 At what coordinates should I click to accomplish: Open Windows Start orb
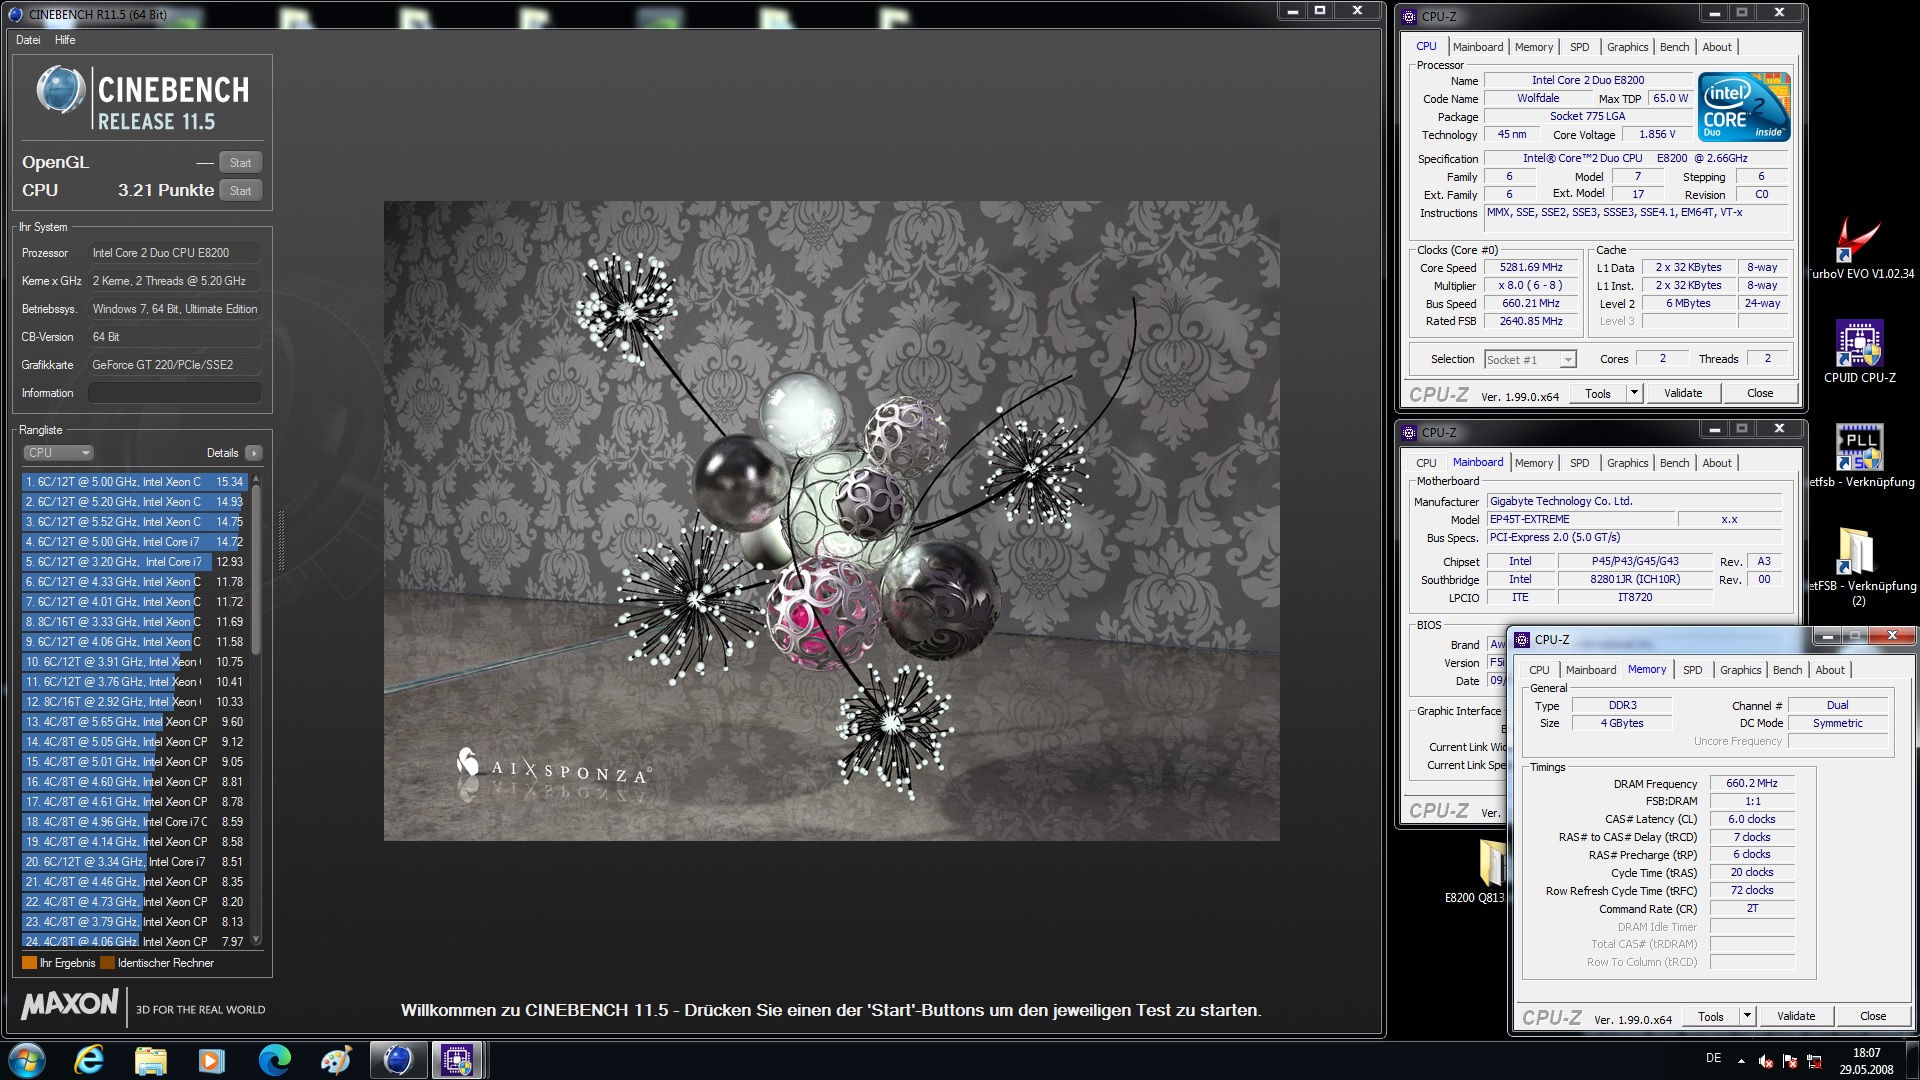click(x=26, y=1060)
